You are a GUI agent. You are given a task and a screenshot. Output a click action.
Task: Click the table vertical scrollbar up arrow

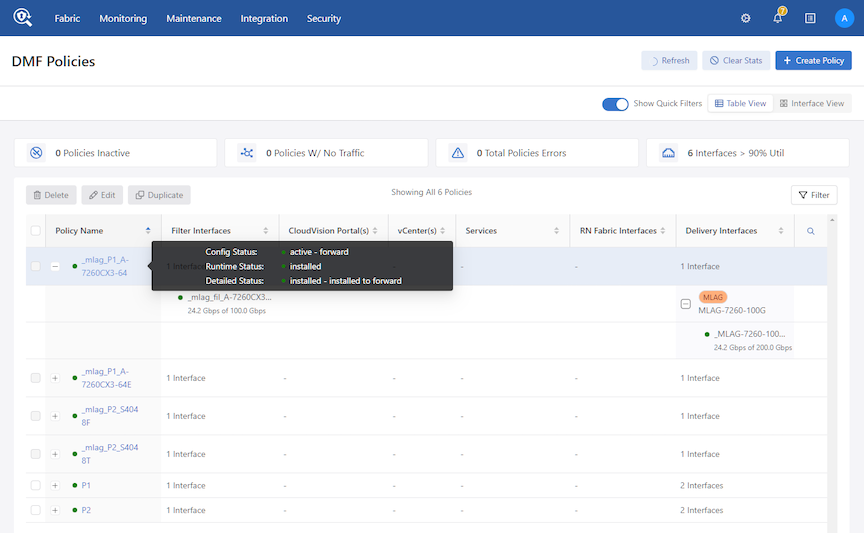[832, 220]
